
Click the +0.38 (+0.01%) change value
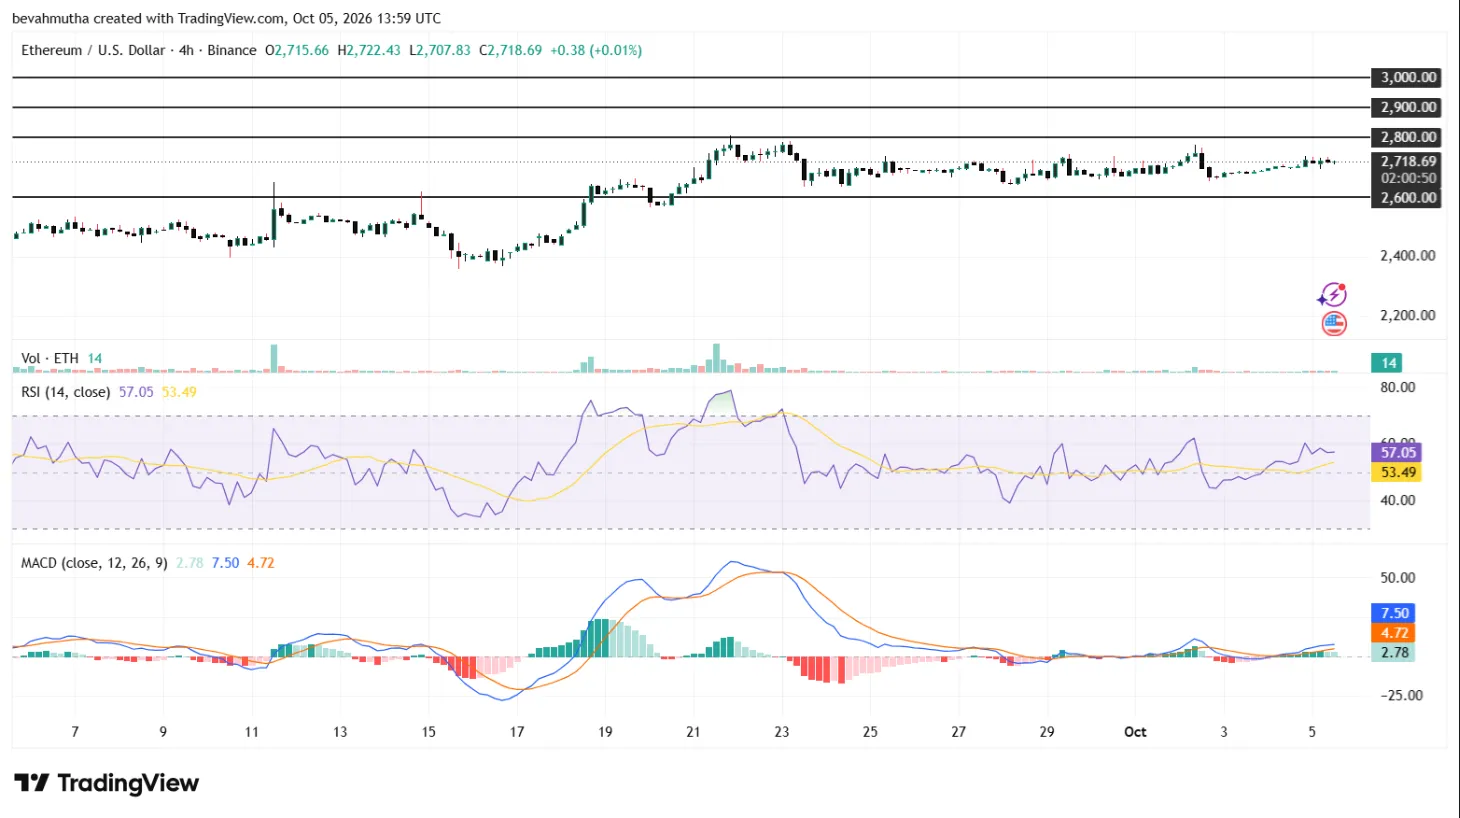coord(596,50)
